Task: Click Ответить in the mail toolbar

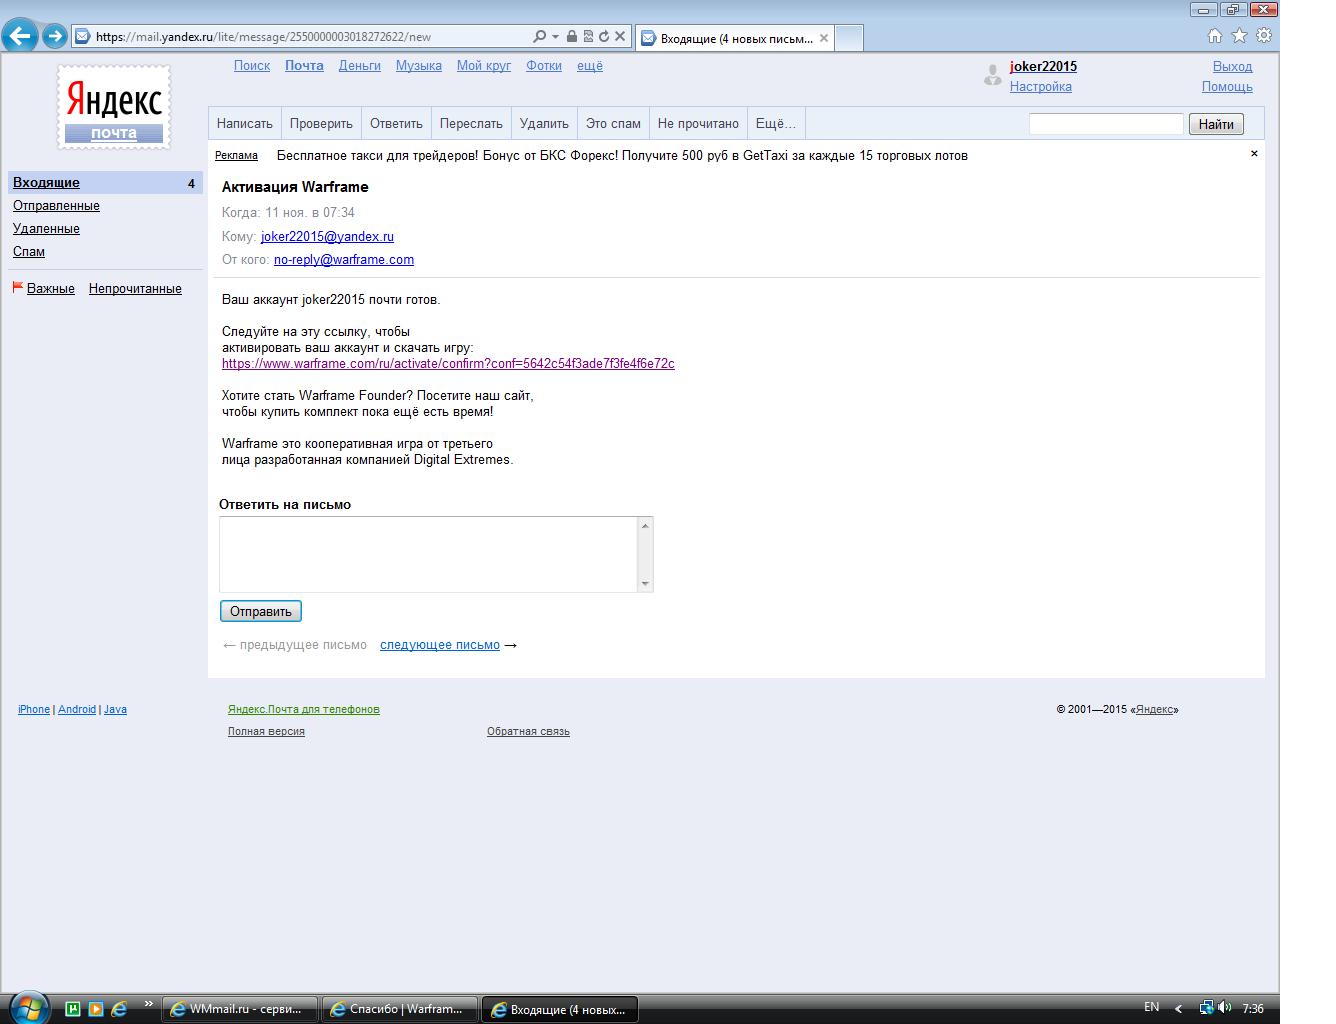Action: click(x=396, y=124)
